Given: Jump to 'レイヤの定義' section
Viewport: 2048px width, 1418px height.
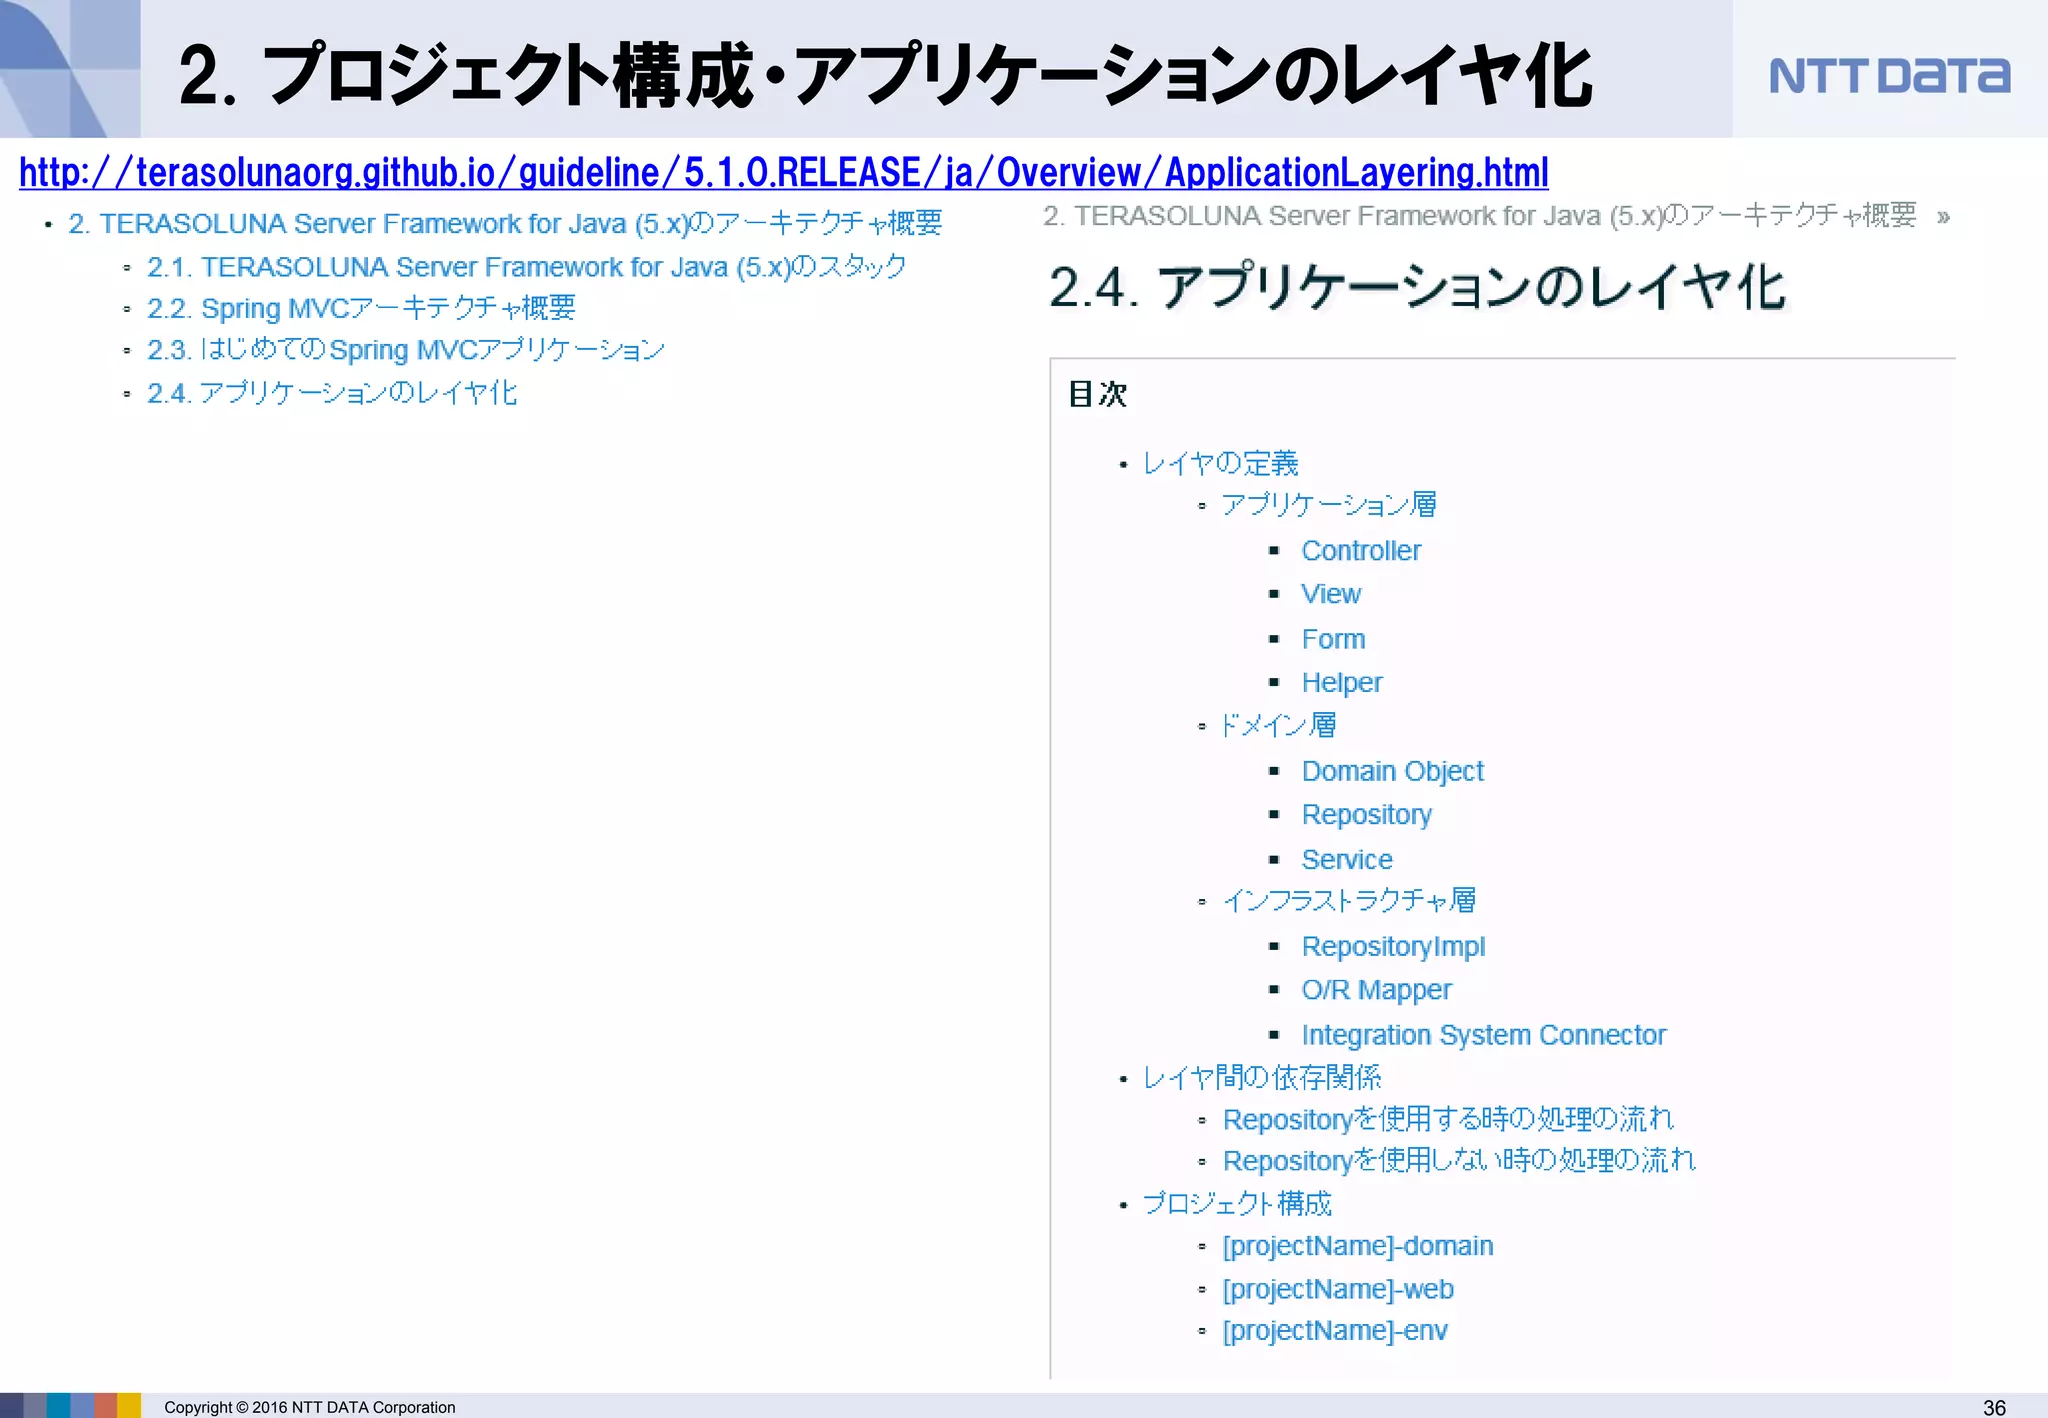Looking at the screenshot, I should (1220, 463).
